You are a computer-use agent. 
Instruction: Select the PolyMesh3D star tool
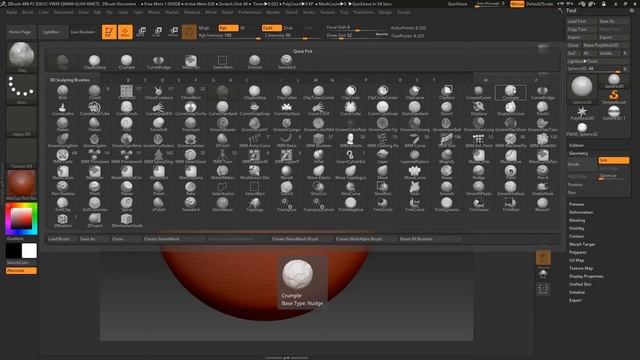582,113
